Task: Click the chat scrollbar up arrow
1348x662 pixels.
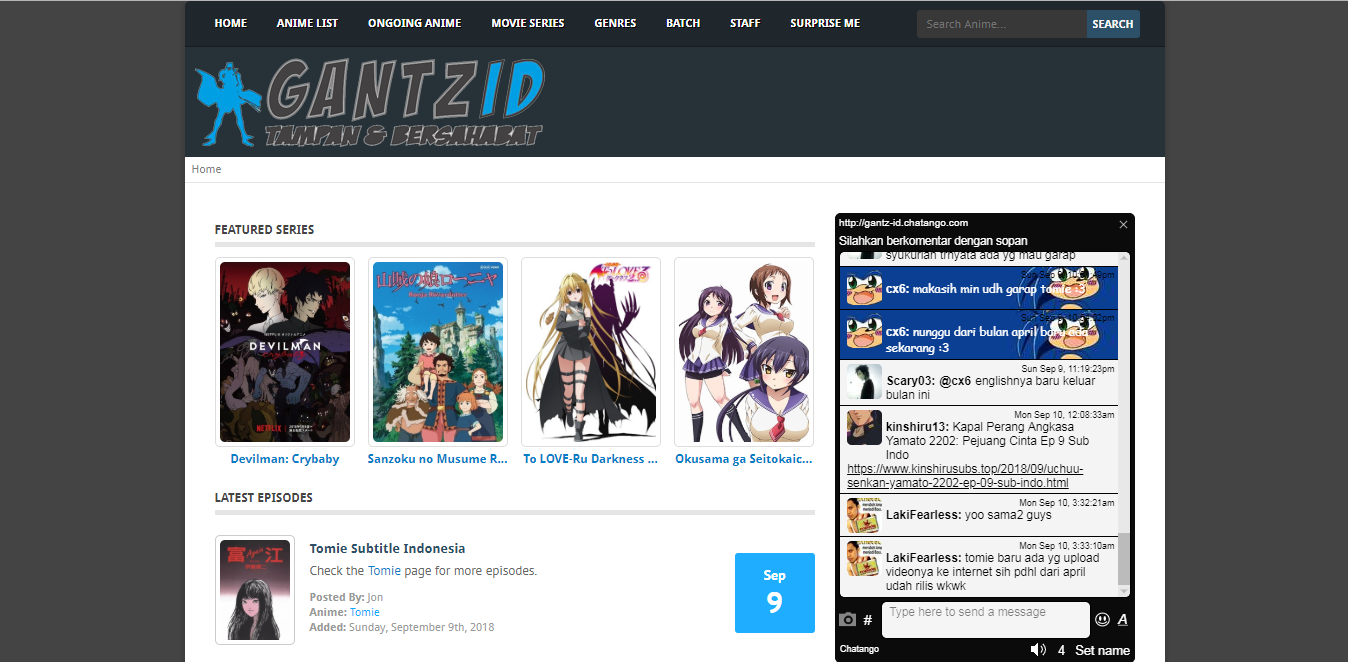Action: (1123, 258)
